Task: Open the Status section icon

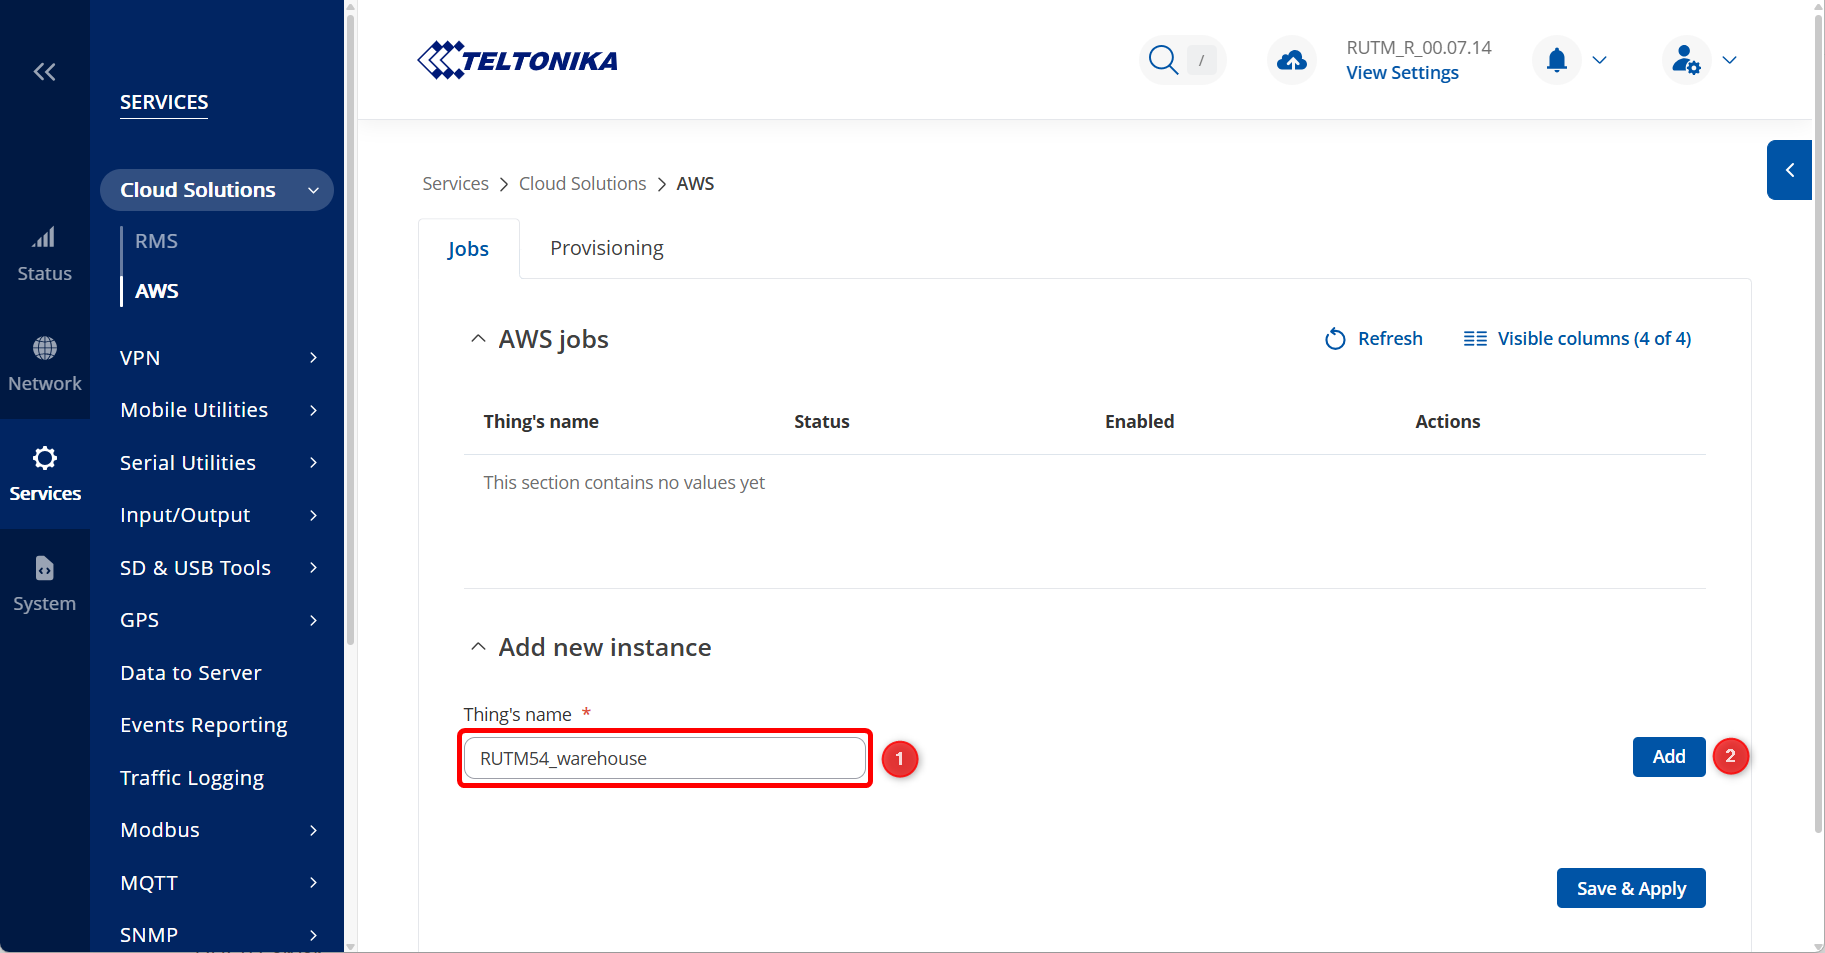Action: [44, 238]
